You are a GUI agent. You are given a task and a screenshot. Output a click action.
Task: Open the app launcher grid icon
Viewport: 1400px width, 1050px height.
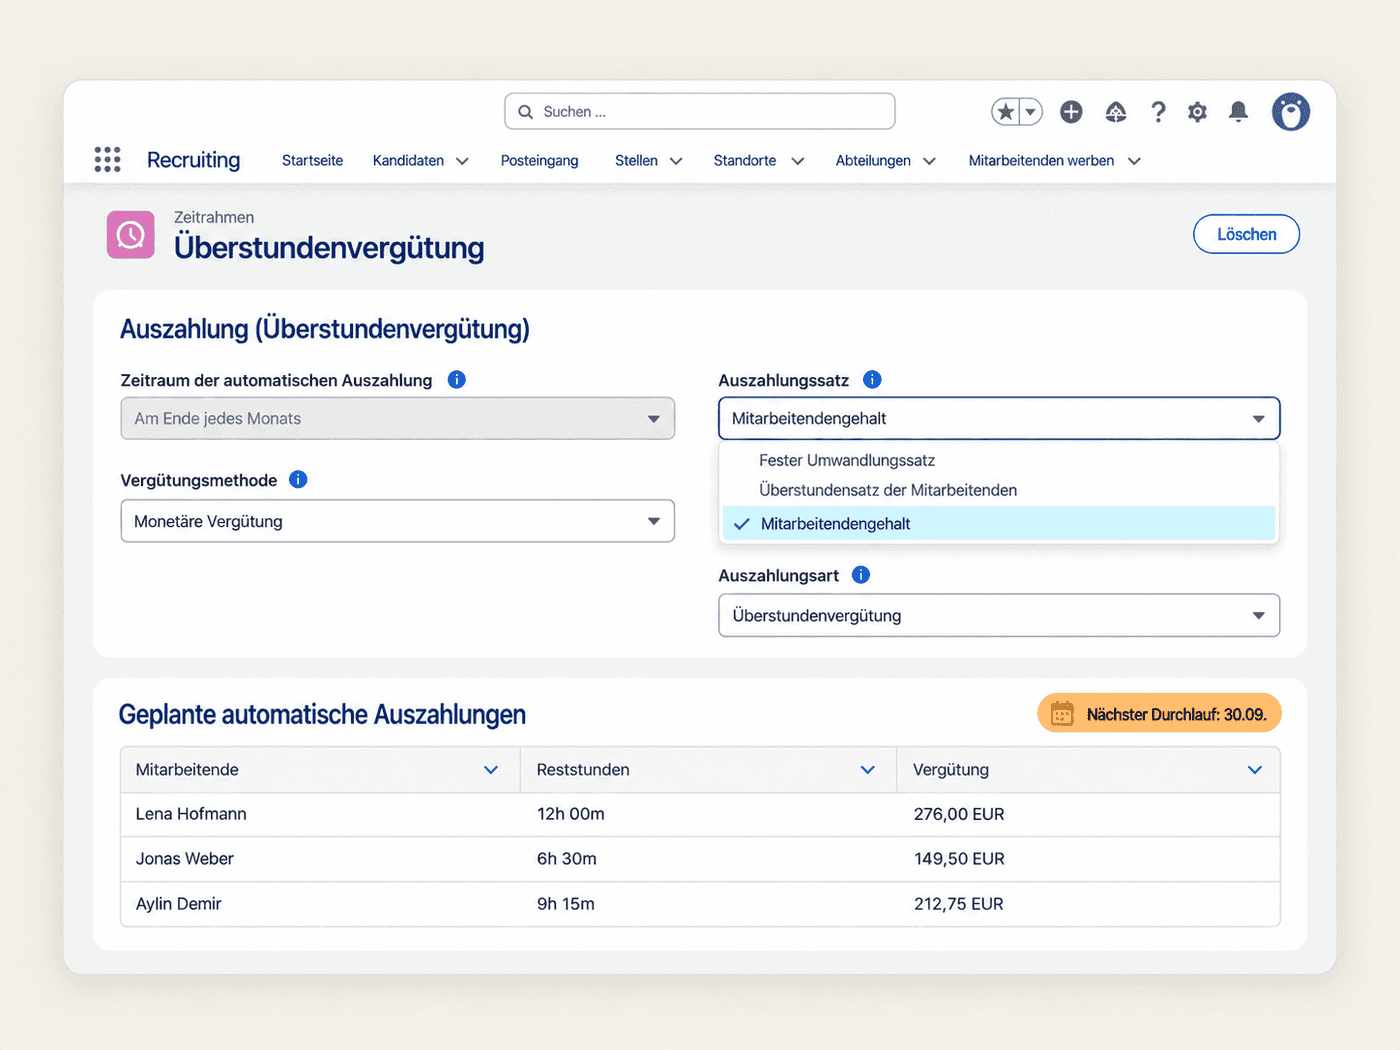coord(107,160)
